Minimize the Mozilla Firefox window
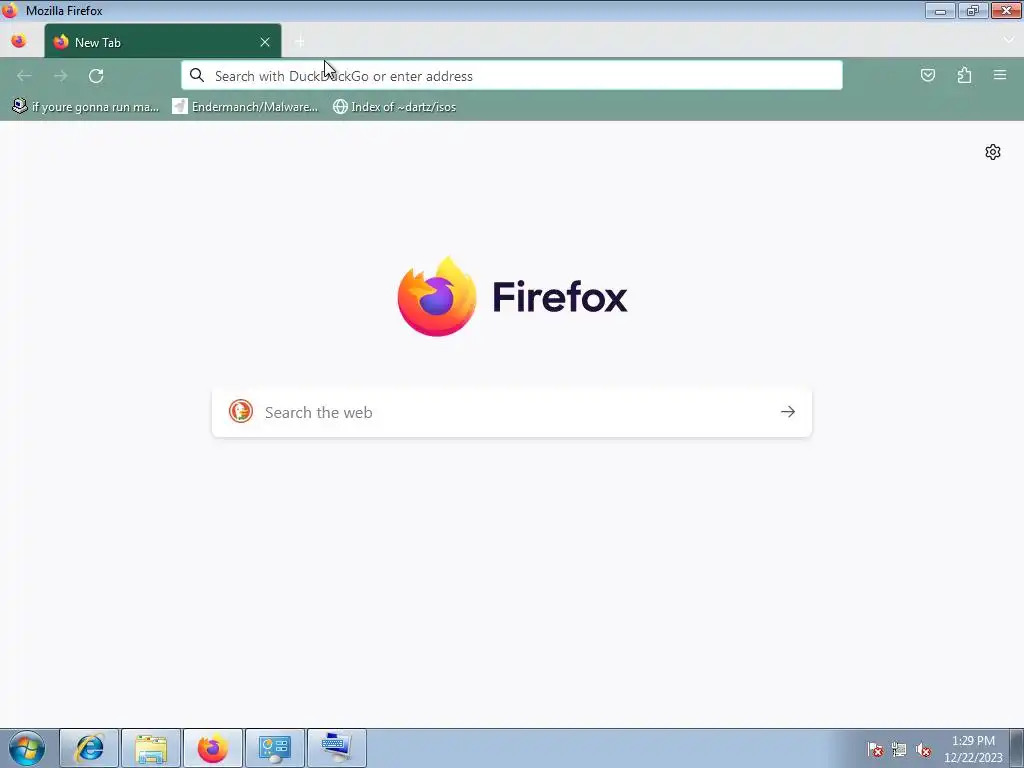 (940, 10)
